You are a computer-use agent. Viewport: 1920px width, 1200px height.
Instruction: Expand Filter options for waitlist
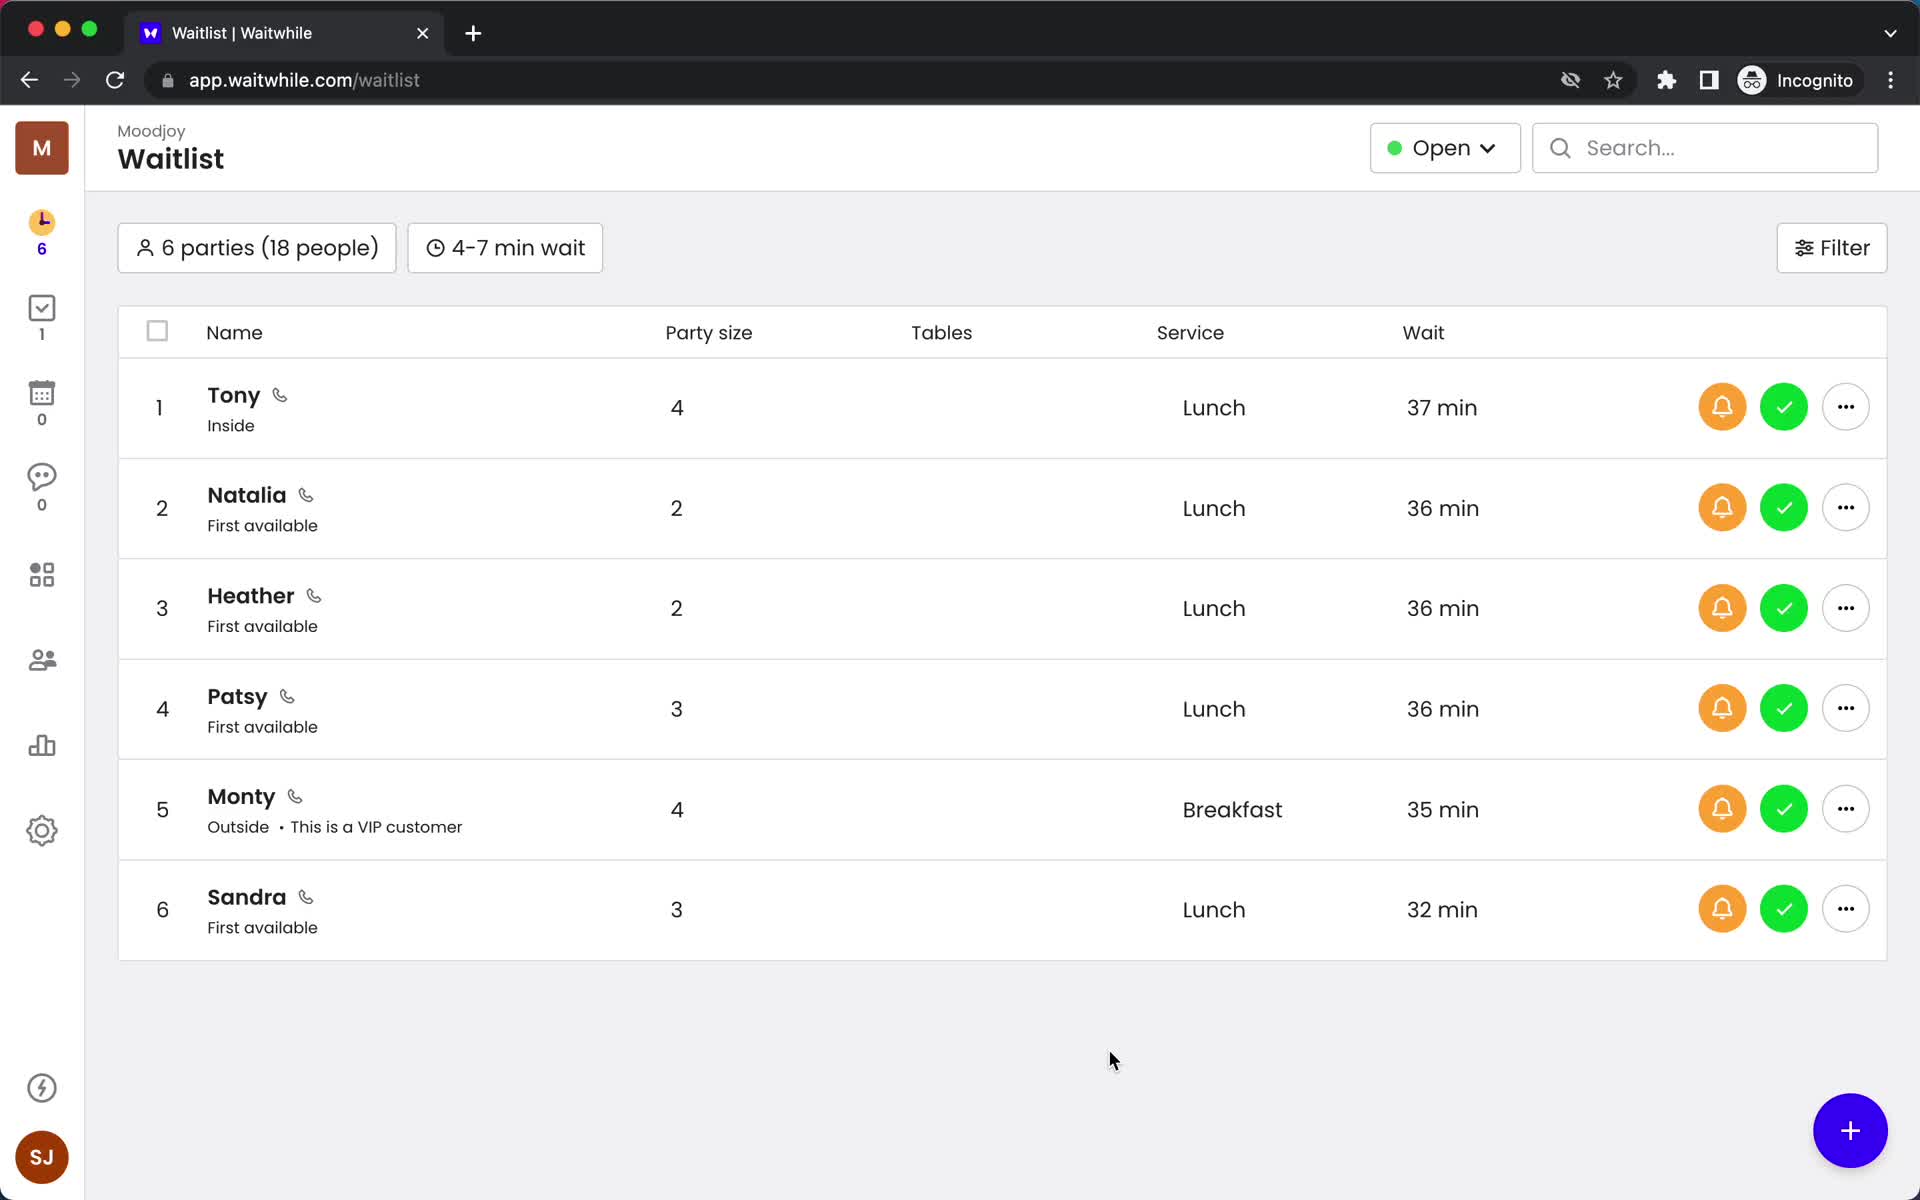pyautogui.click(x=1832, y=247)
